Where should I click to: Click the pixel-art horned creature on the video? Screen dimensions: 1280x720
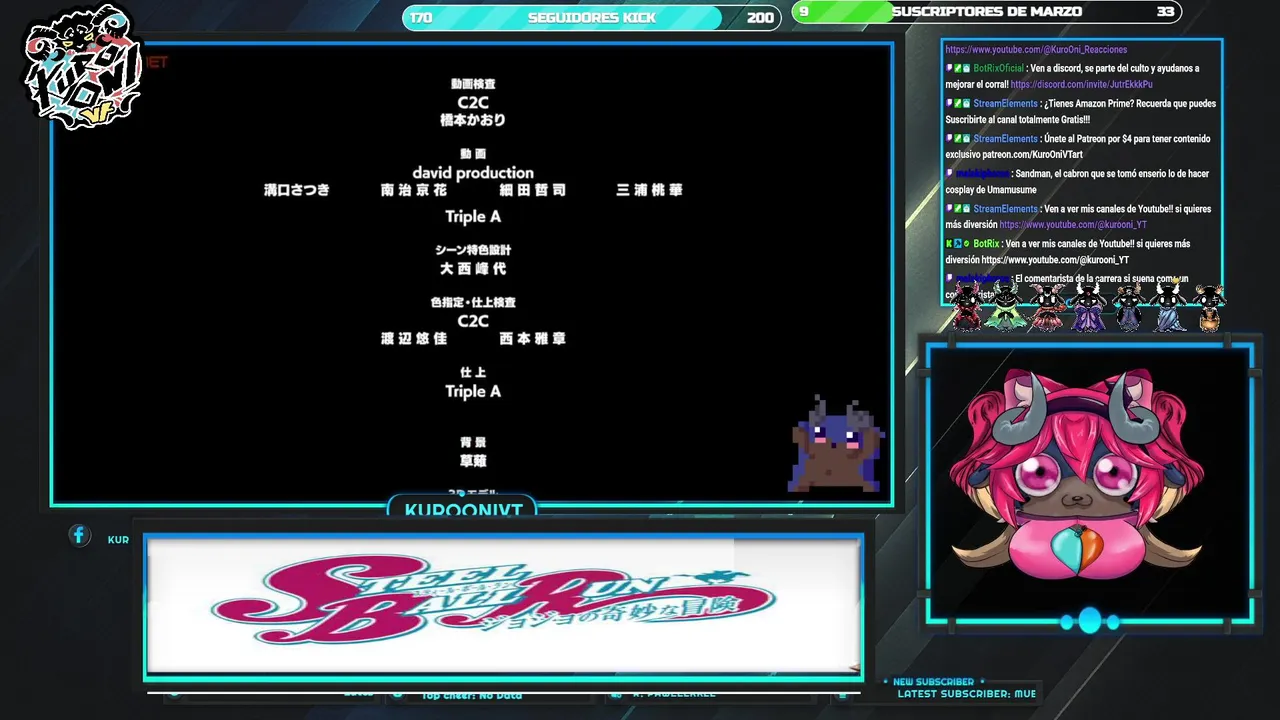pos(839,445)
